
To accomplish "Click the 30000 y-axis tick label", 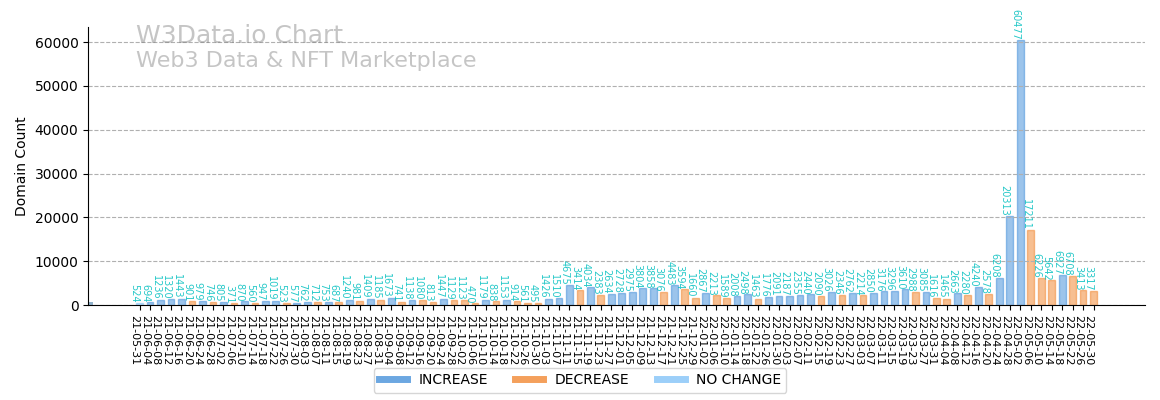I will 60,174.
